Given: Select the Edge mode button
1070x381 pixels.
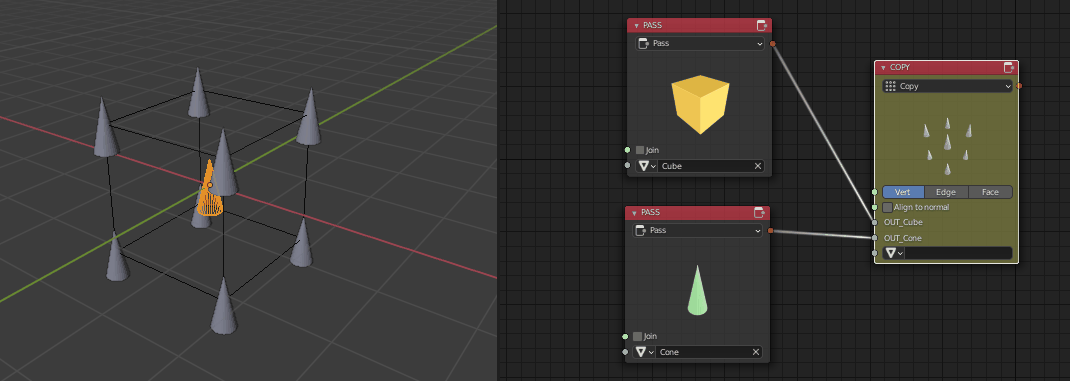Looking at the screenshot, I should pos(946,193).
